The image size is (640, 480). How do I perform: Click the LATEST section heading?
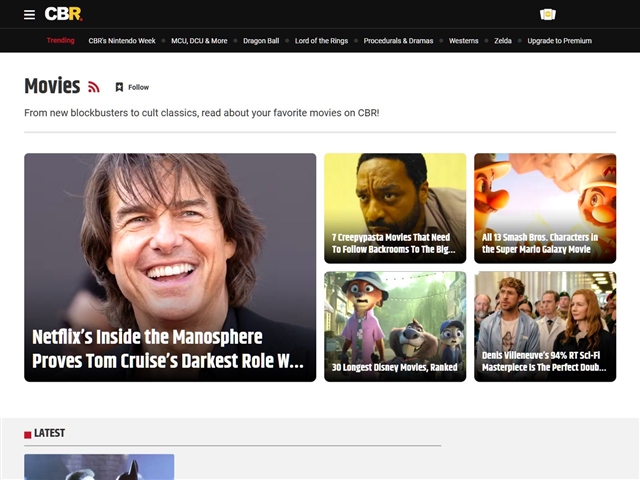(x=49, y=433)
